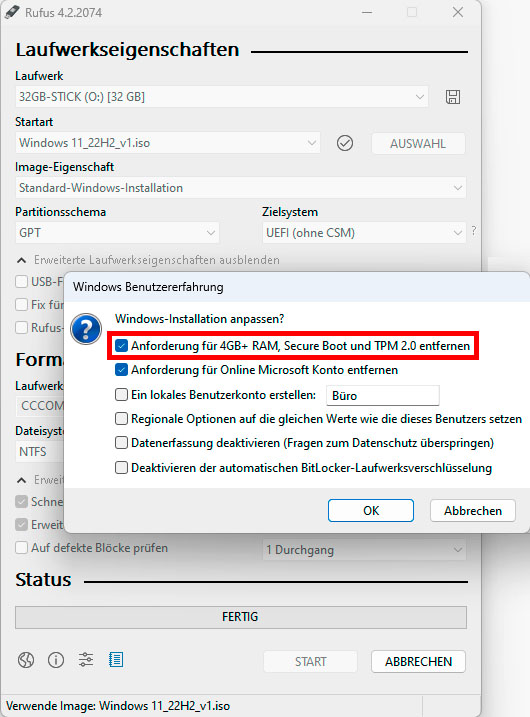Open the about info icon
The image size is (530, 717).
pyautogui.click(x=56, y=660)
